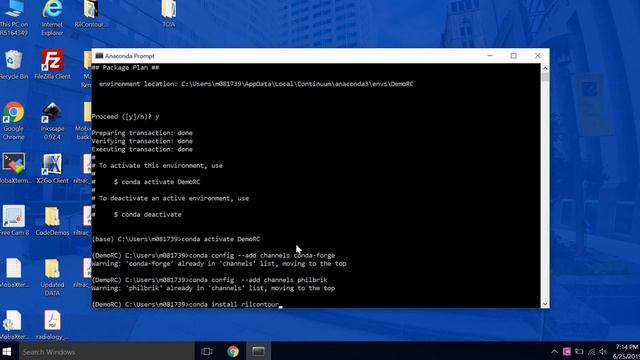Click '## Package Plan ##' heading text
The width and height of the screenshot is (640, 360).
tap(125, 68)
